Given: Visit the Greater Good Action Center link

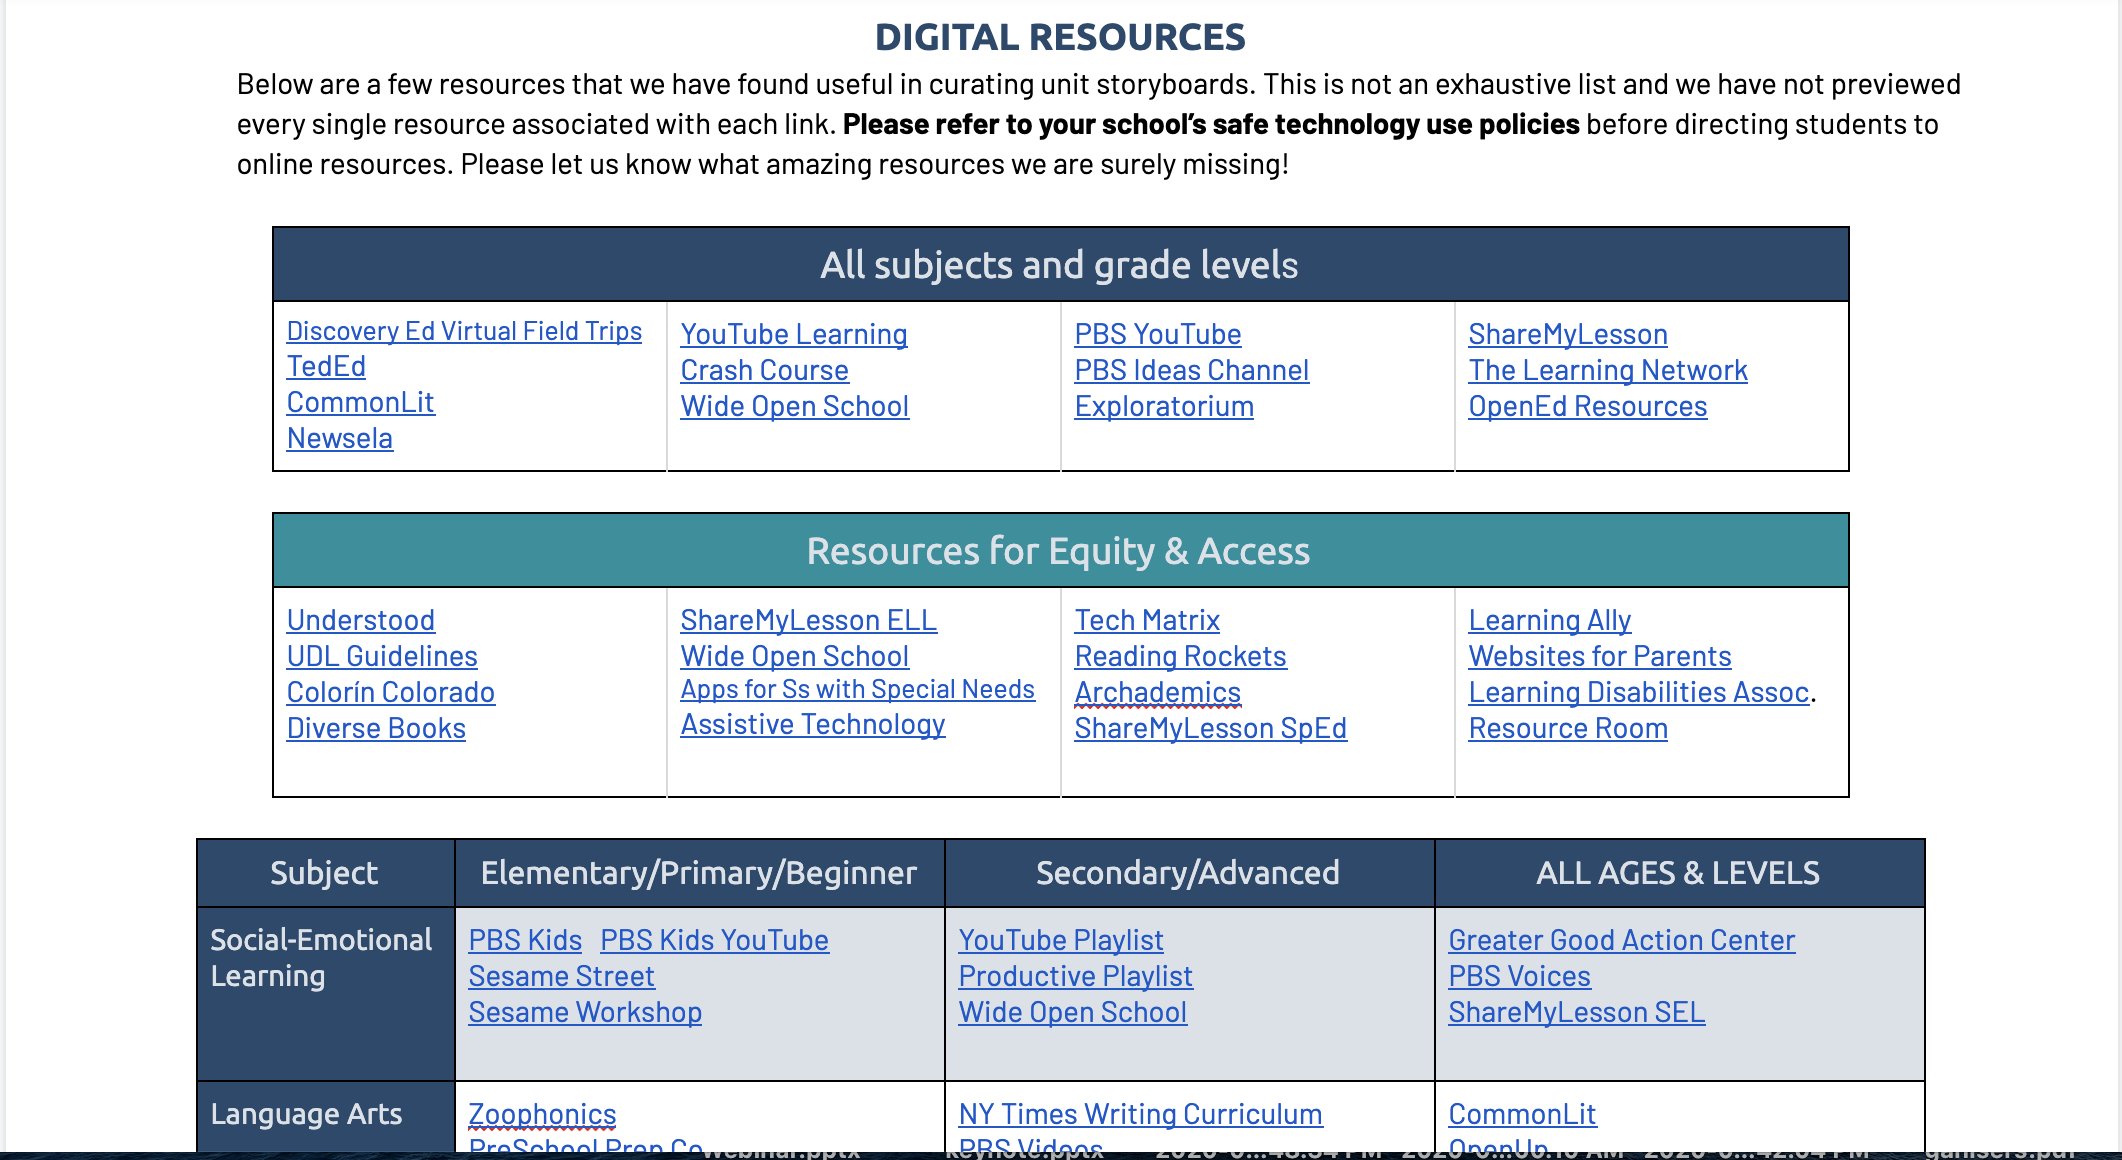Looking at the screenshot, I should click(x=1621, y=940).
